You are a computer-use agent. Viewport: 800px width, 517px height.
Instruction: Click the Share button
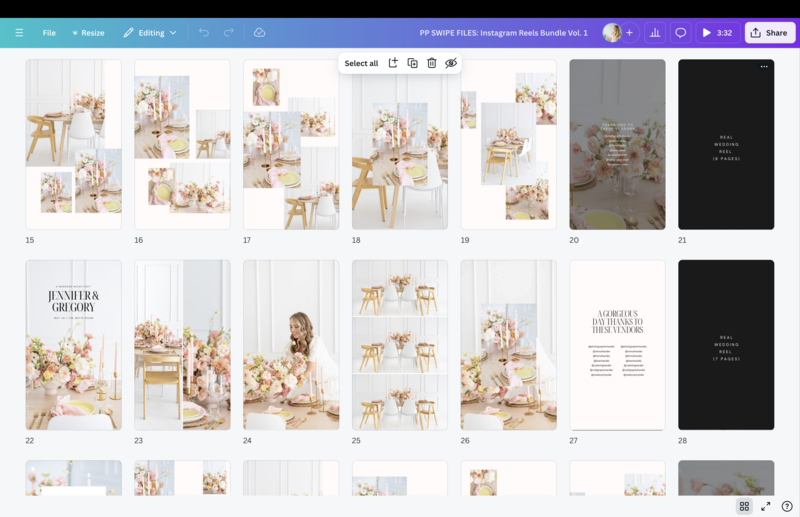[769, 33]
